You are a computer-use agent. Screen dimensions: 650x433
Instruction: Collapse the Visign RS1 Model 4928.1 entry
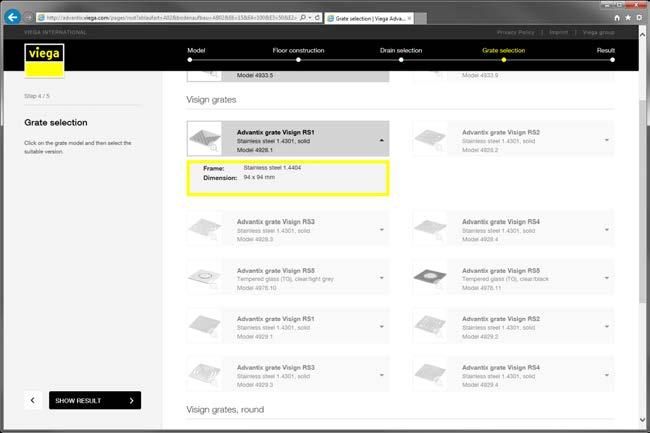click(x=381, y=140)
